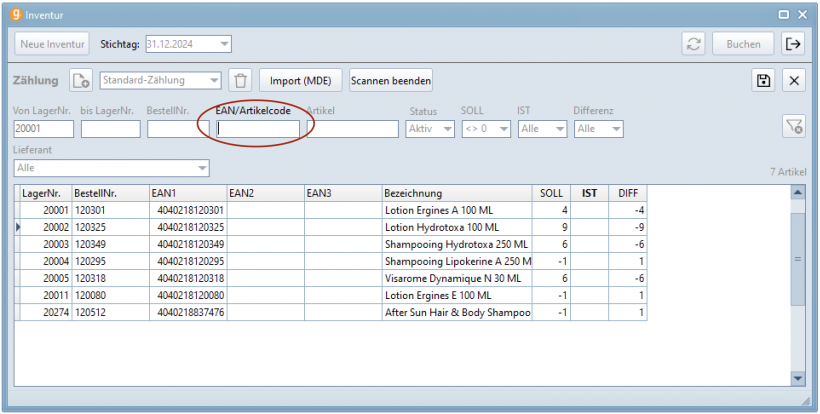Click the exit window icon
The width and height of the screenshot is (820, 414).
[793, 44]
